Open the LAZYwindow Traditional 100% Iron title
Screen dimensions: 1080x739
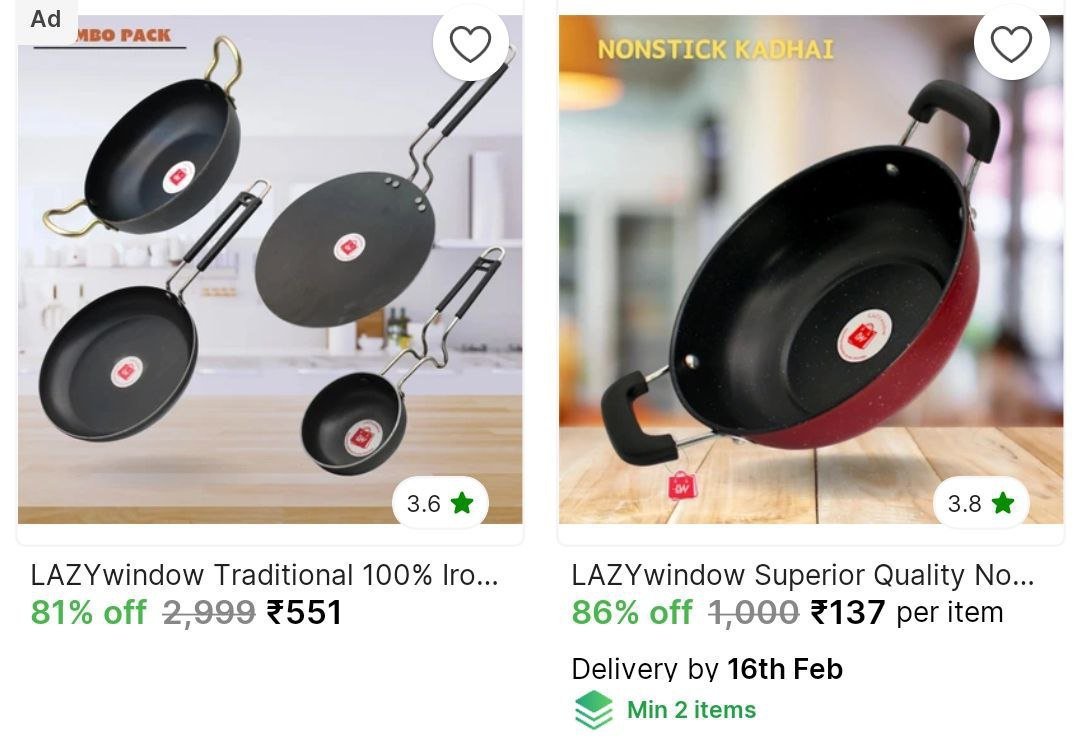pyautogui.click(x=264, y=575)
